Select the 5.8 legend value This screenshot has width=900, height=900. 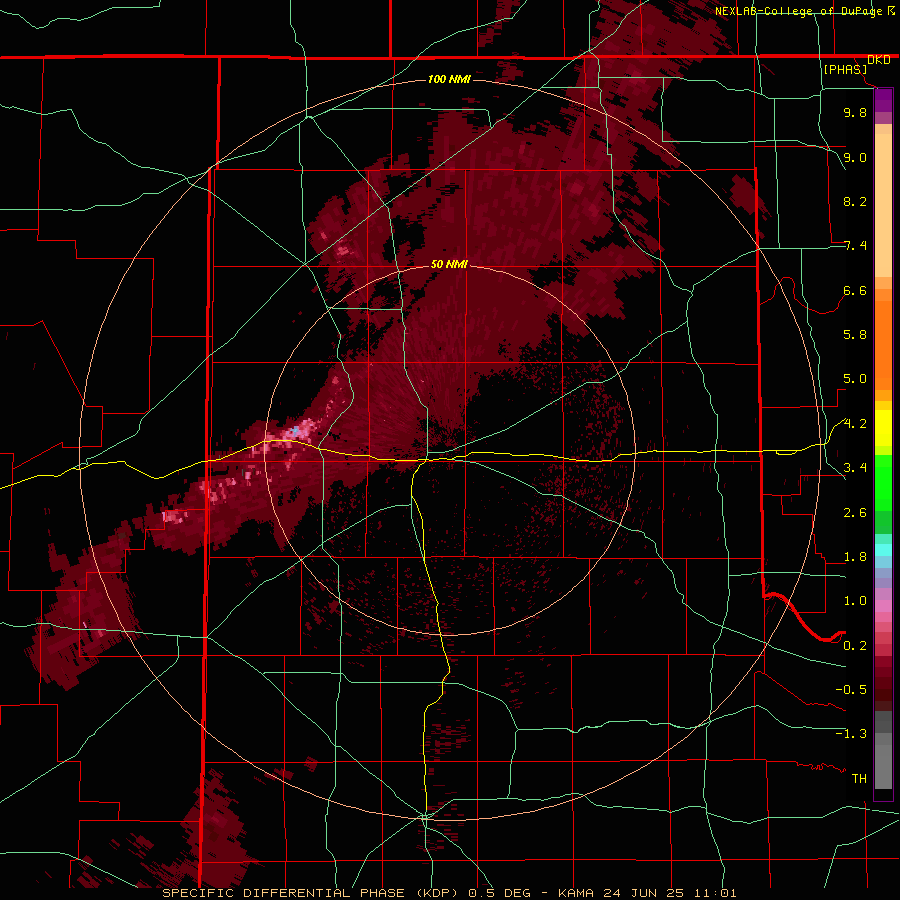[x=855, y=335]
